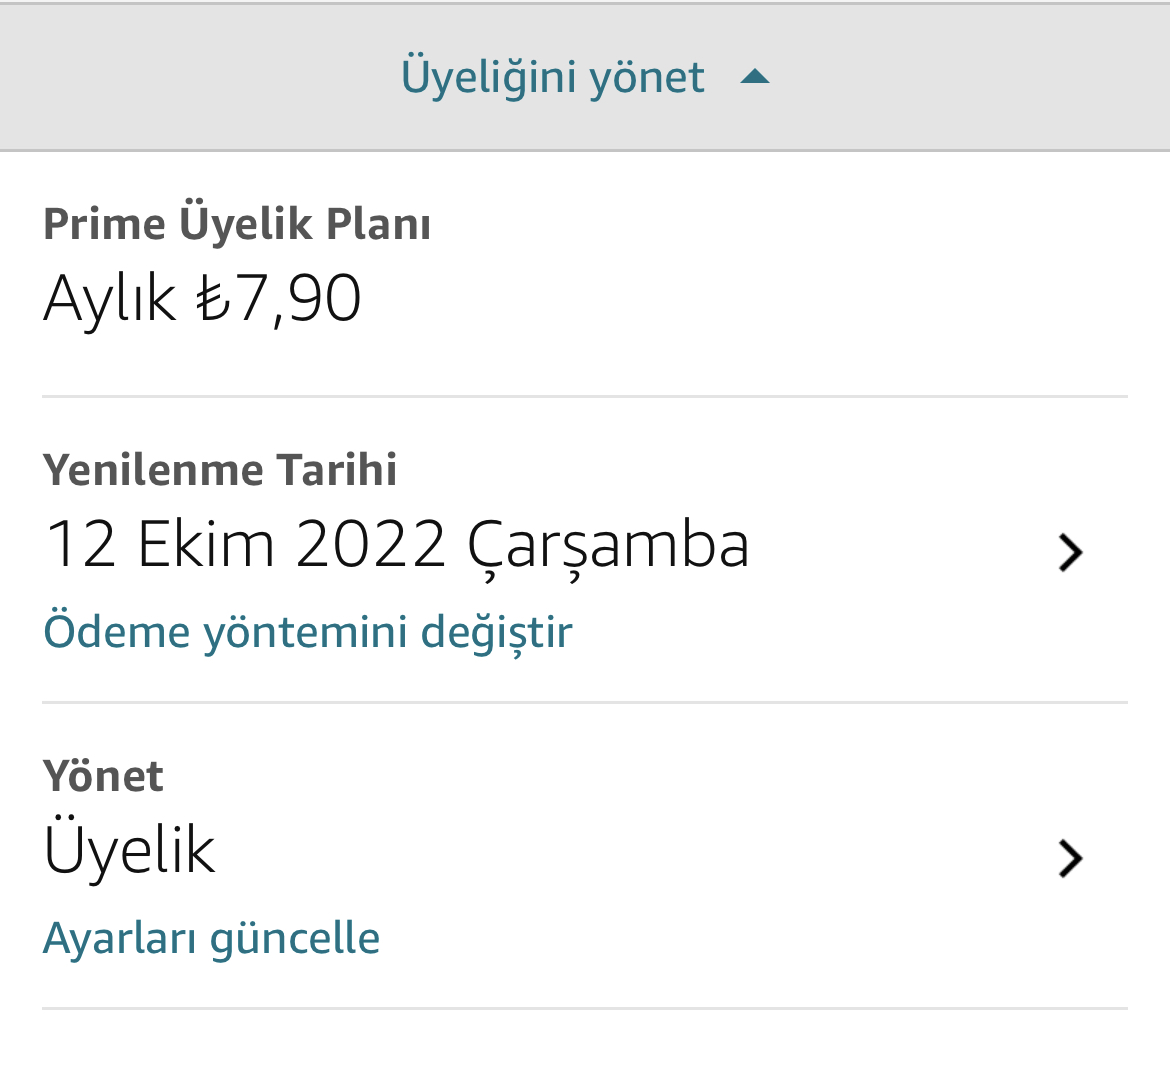1170x1065 pixels.
Task: Open renewal date row's right chevron
Action: click(x=1070, y=552)
